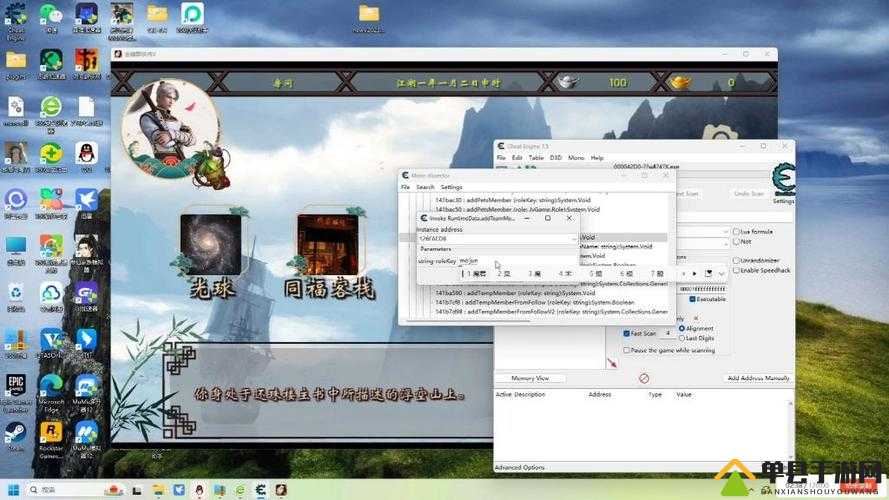Toggle the Unrandomizer checkbox
This screenshot has width=889, height=500.
pos(736,260)
